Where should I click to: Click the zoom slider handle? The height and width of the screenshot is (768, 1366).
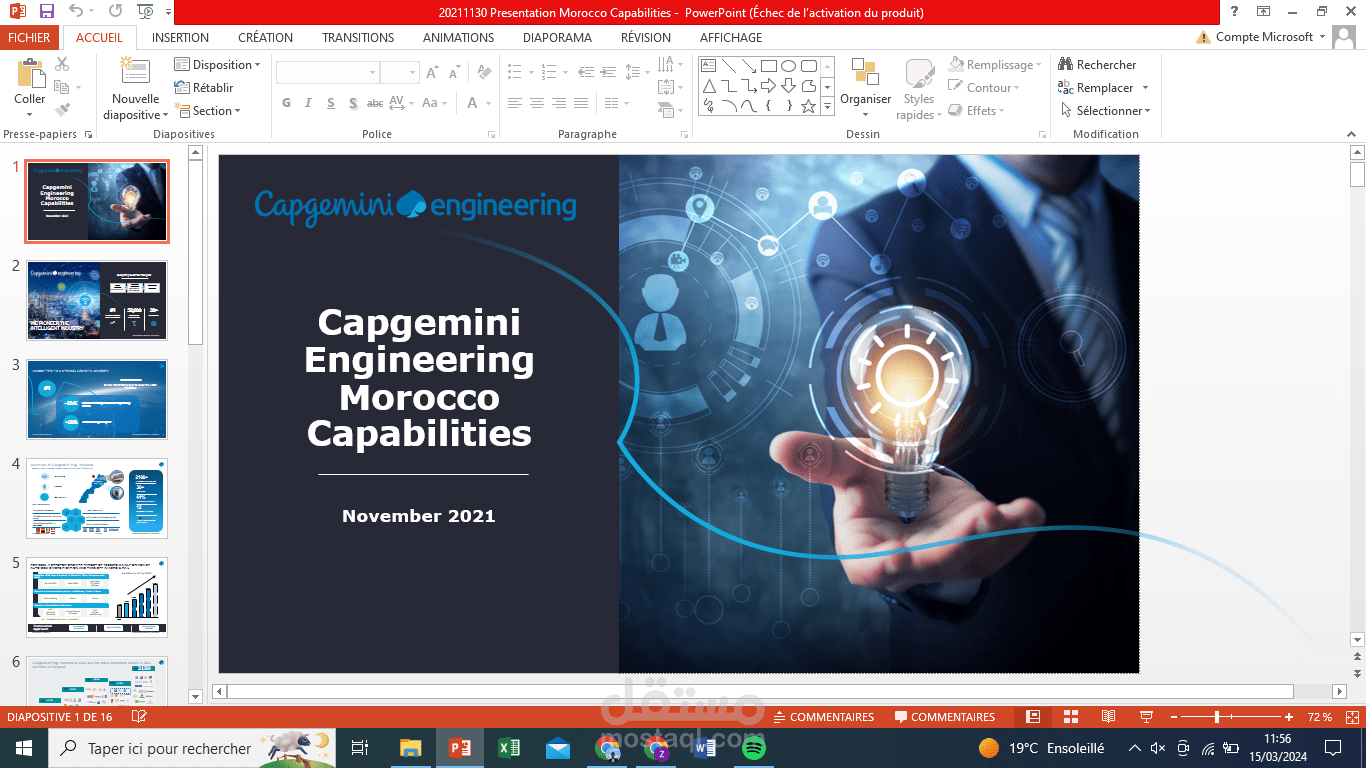(x=1217, y=717)
